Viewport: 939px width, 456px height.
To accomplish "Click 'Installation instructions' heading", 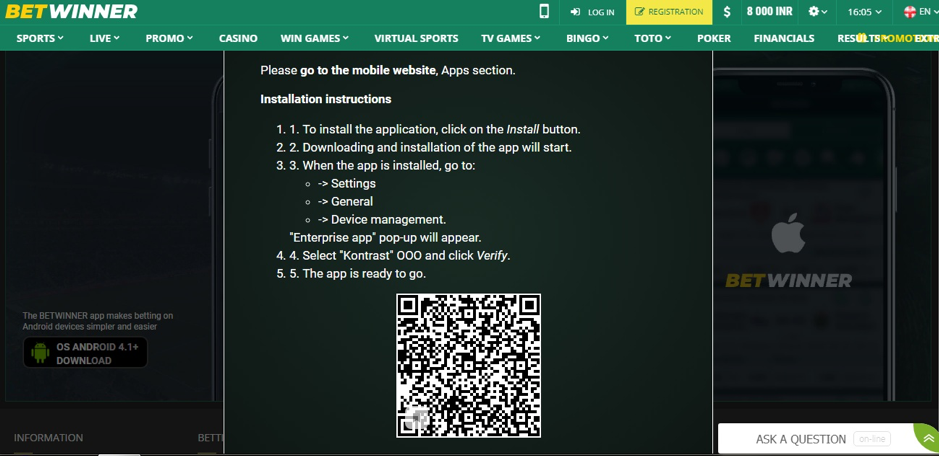I will (x=326, y=99).
